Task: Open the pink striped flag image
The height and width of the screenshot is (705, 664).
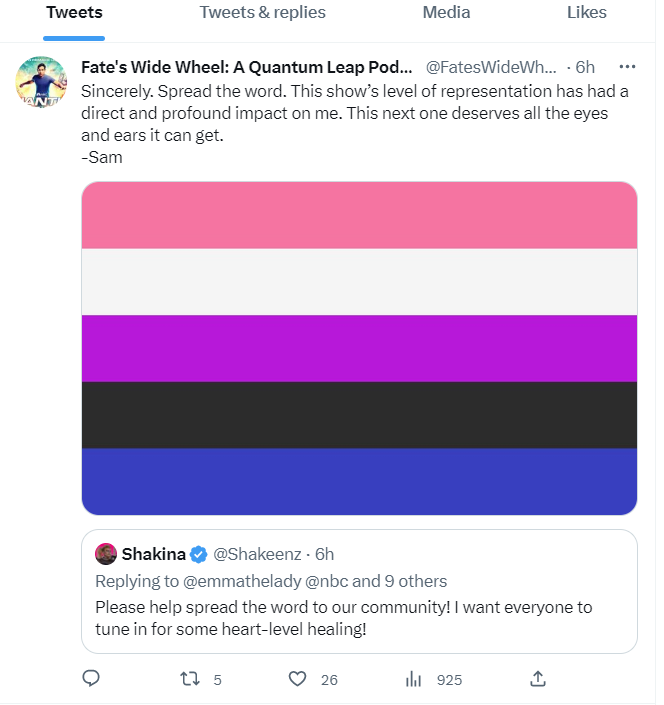Action: [359, 348]
